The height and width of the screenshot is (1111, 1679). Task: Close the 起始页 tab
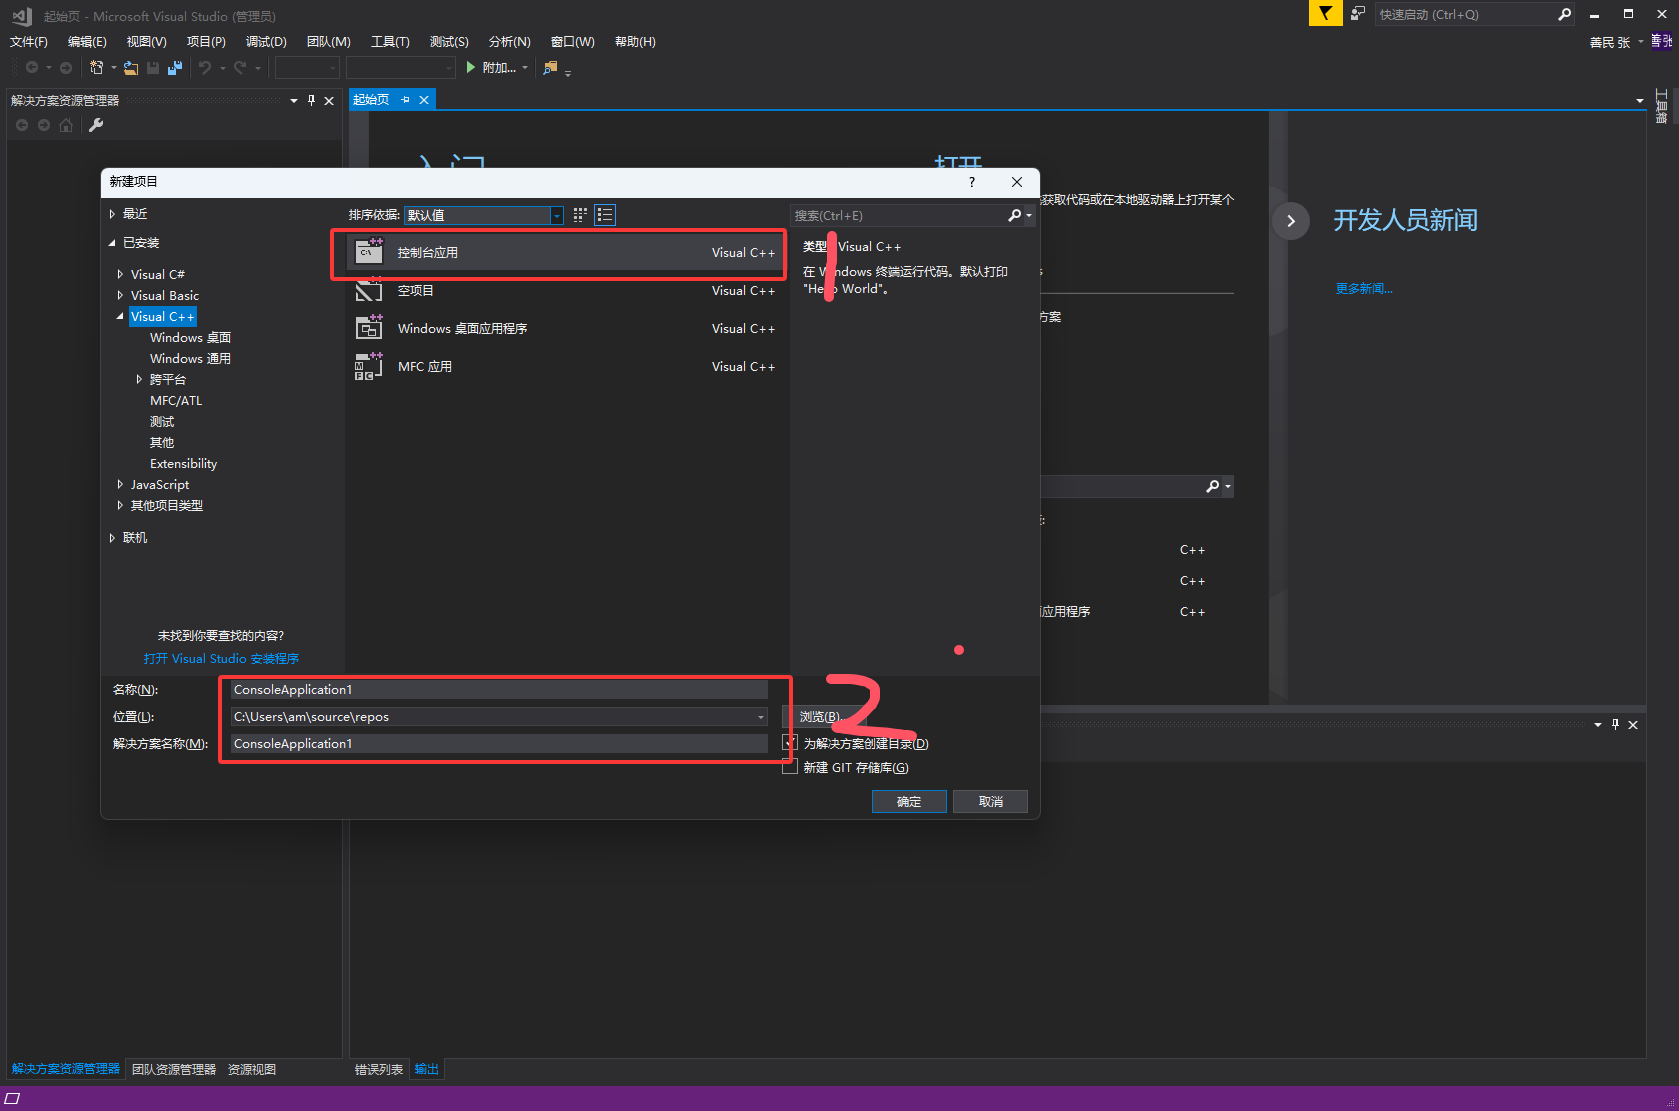tap(424, 100)
